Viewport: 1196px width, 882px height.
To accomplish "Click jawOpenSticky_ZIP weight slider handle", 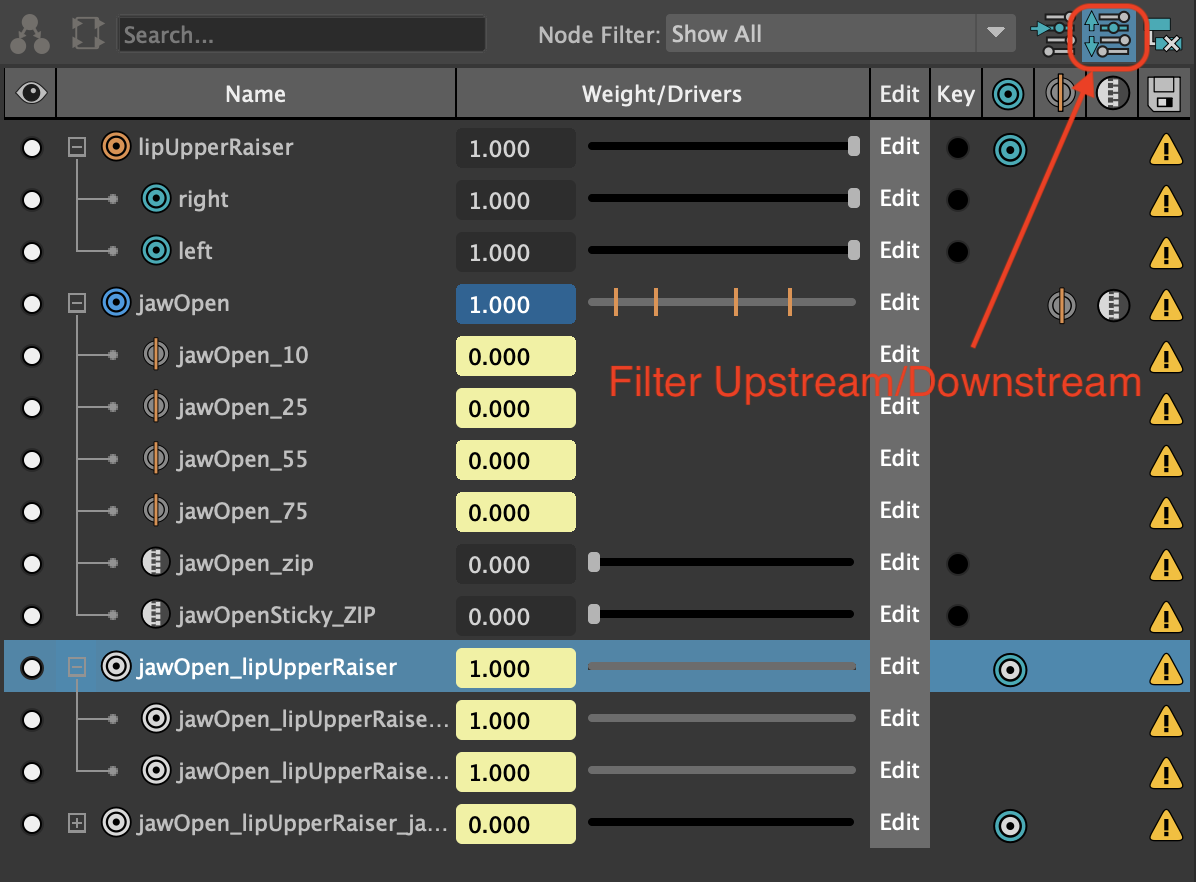I will coord(594,614).
